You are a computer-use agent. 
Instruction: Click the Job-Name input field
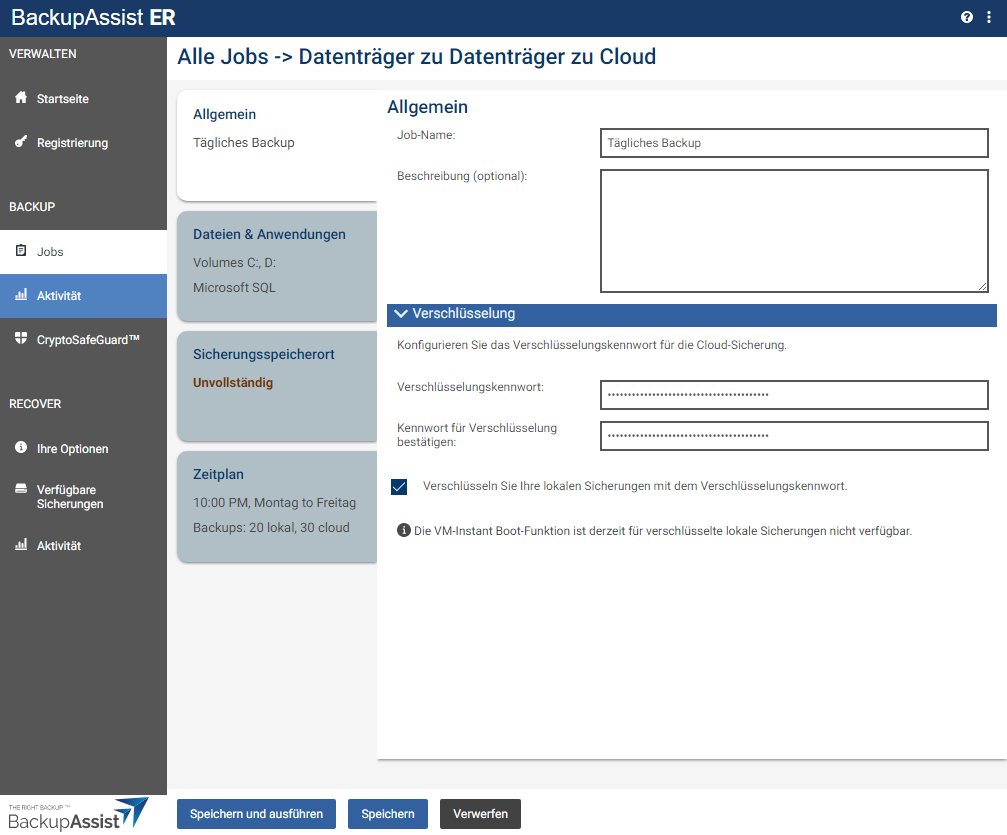[794, 143]
